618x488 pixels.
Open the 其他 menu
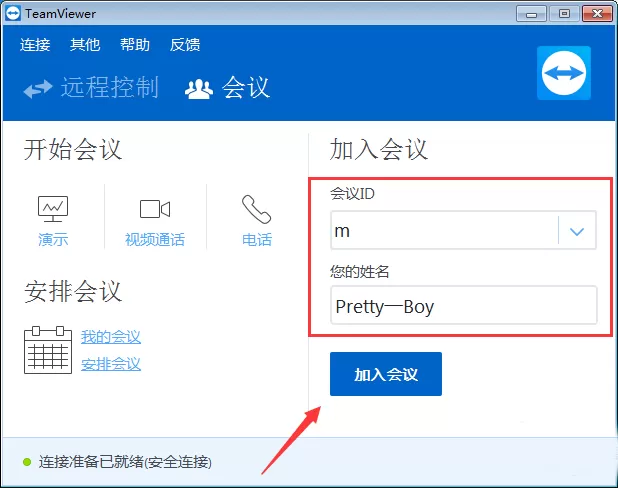click(85, 45)
